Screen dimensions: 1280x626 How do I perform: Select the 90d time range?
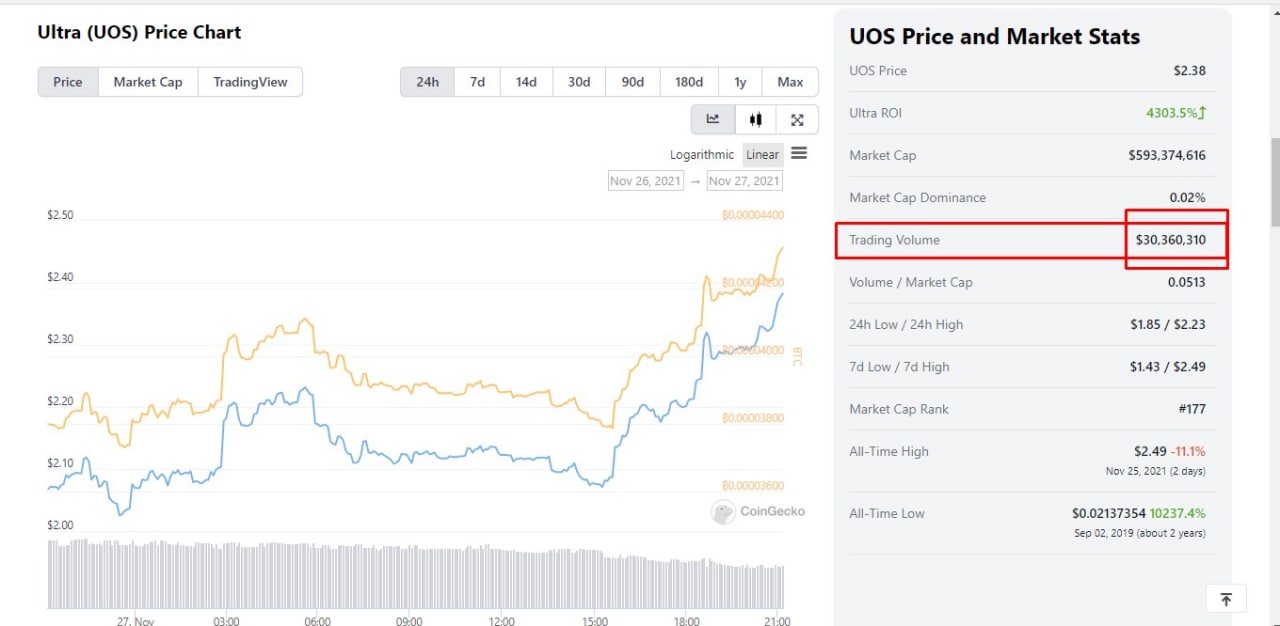pyautogui.click(x=633, y=82)
